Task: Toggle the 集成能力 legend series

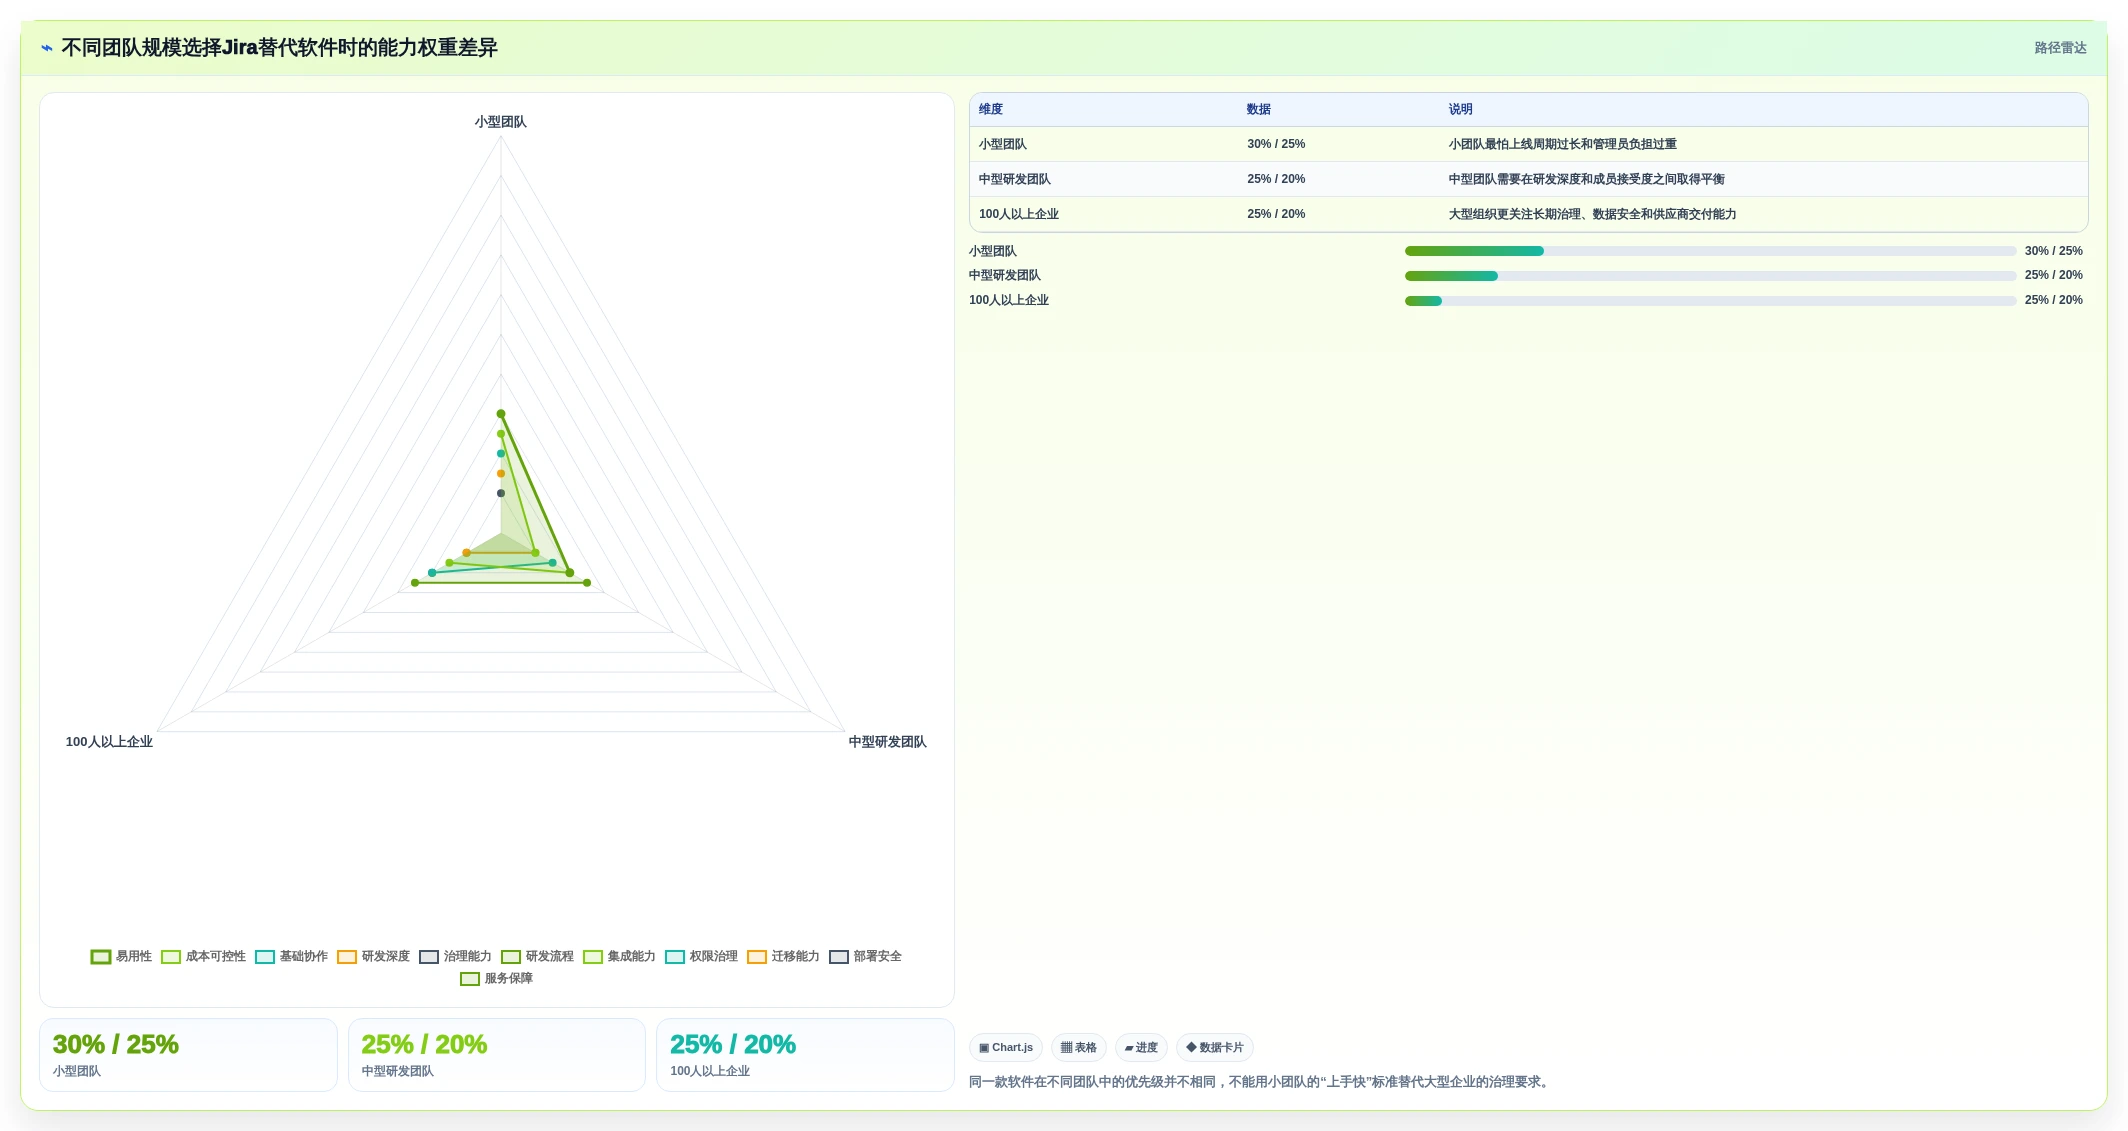Action: tap(619, 956)
